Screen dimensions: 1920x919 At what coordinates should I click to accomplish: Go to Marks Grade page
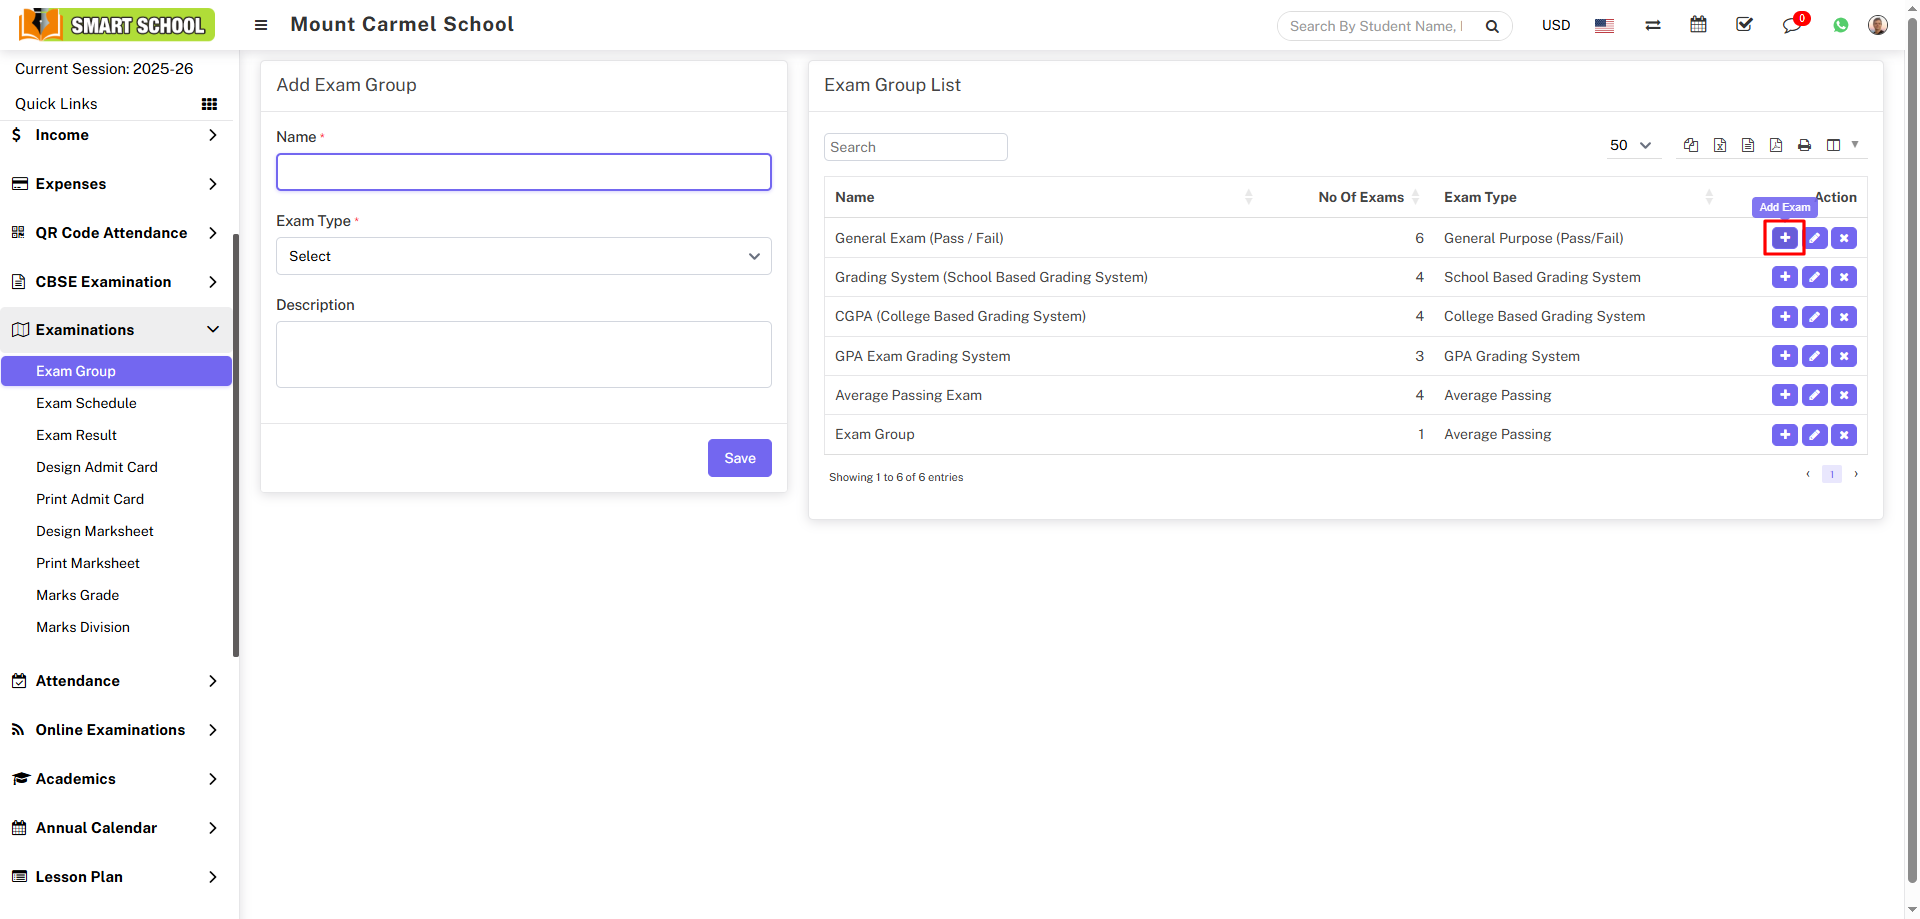[x=77, y=595]
